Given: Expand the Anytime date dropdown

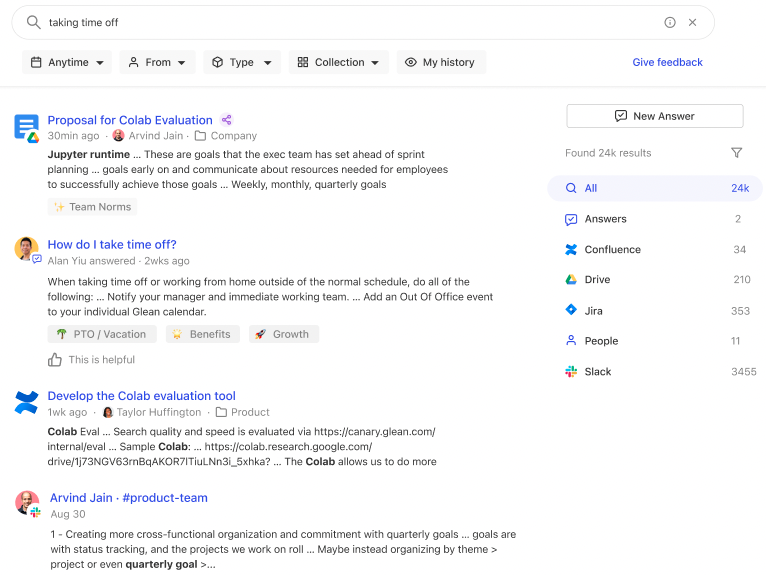Looking at the screenshot, I should click(x=67, y=62).
